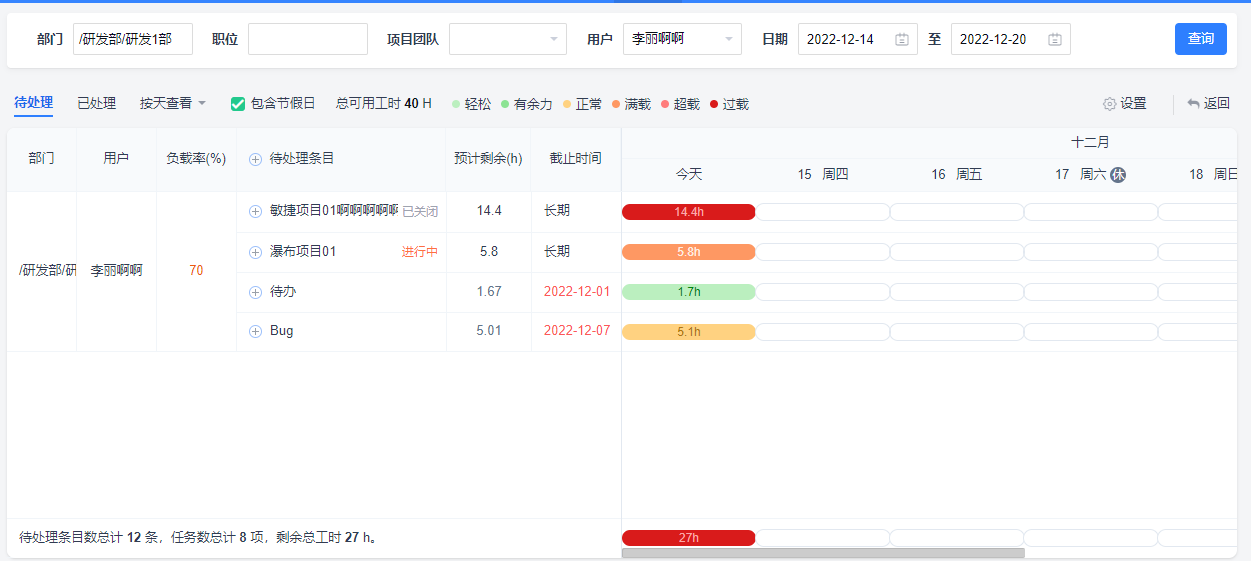
Task: Click the 瀑布项目01 item name
Action: click(x=303, y=252)
